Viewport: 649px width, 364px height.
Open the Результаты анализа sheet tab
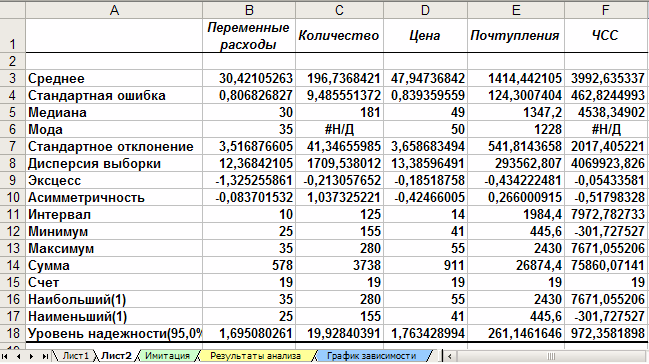click(255, 356)
